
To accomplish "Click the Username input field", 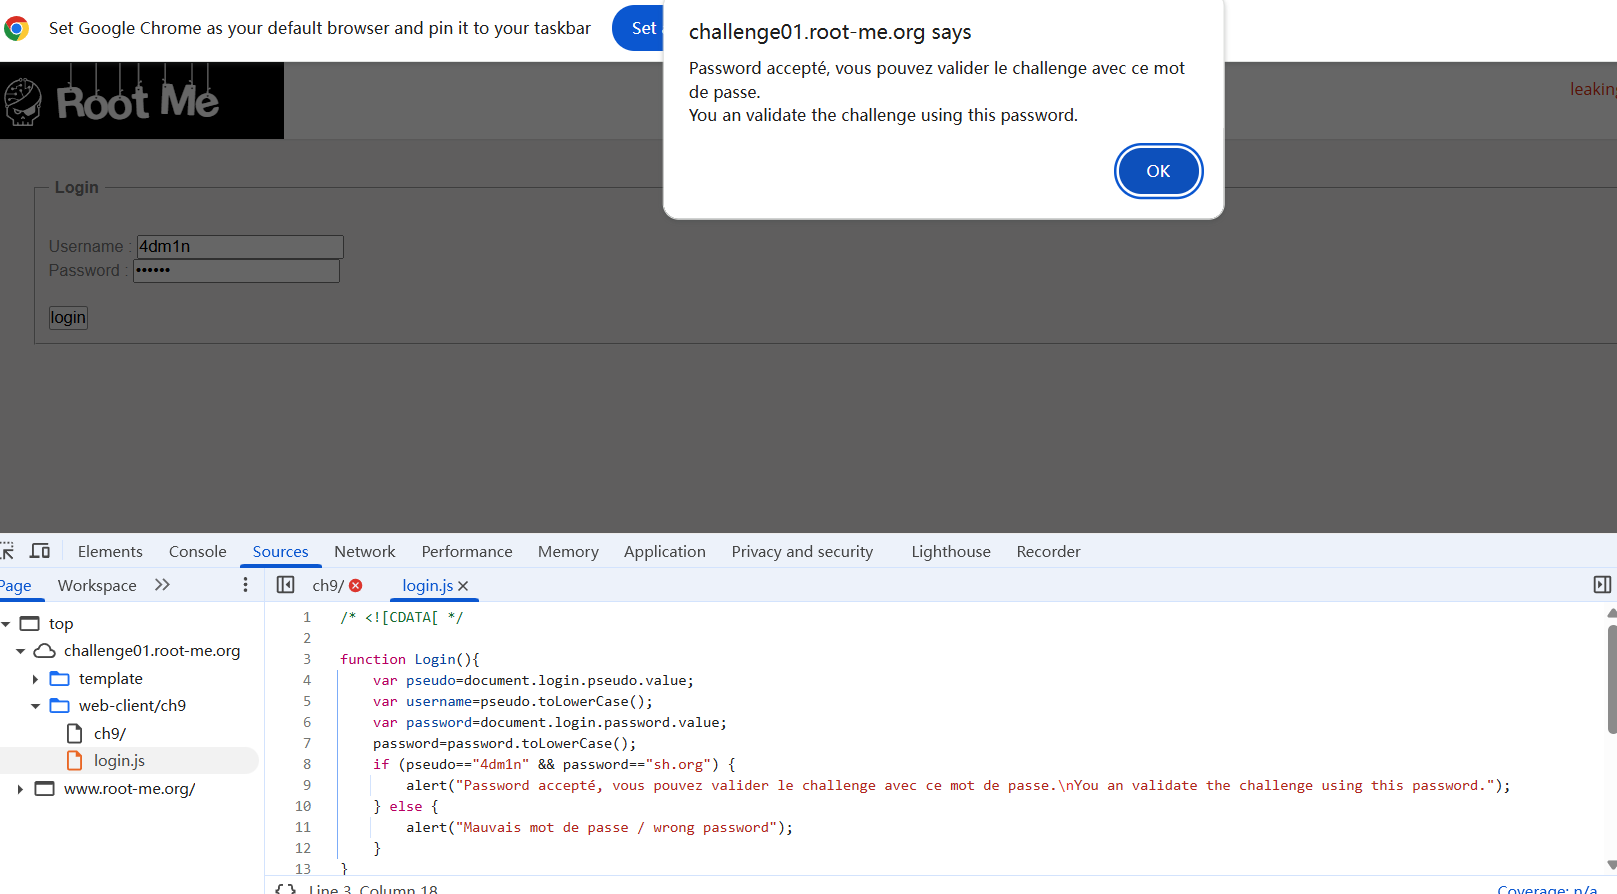I will [x=240, y=246].
